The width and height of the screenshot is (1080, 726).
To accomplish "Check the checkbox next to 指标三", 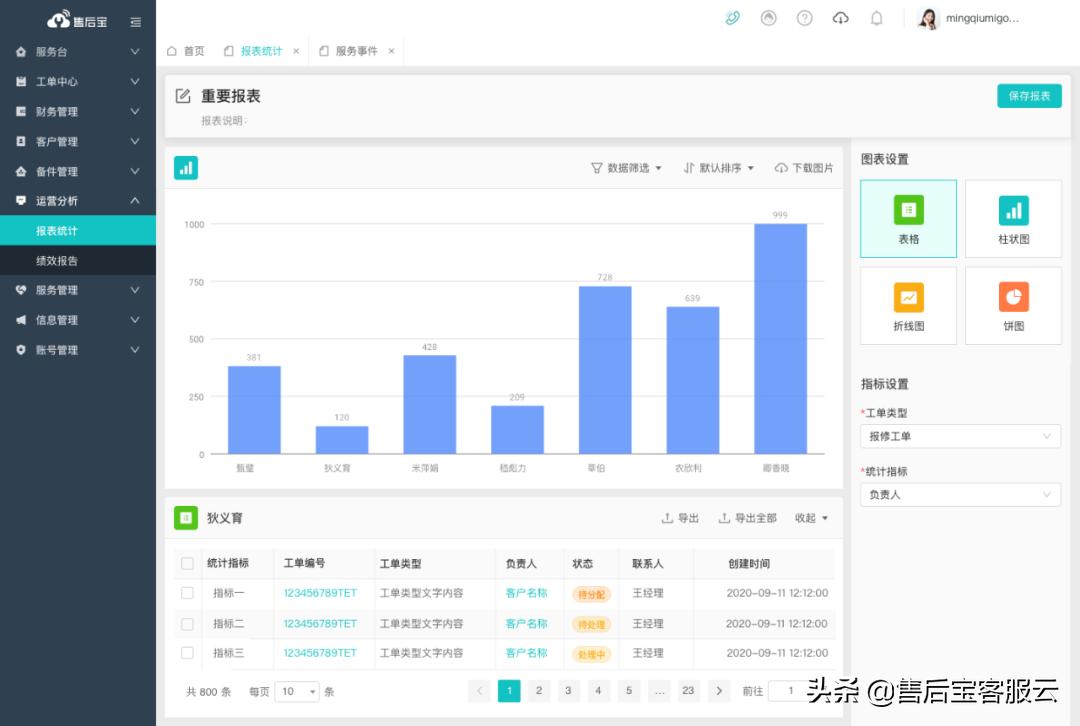I will point(187,653).
